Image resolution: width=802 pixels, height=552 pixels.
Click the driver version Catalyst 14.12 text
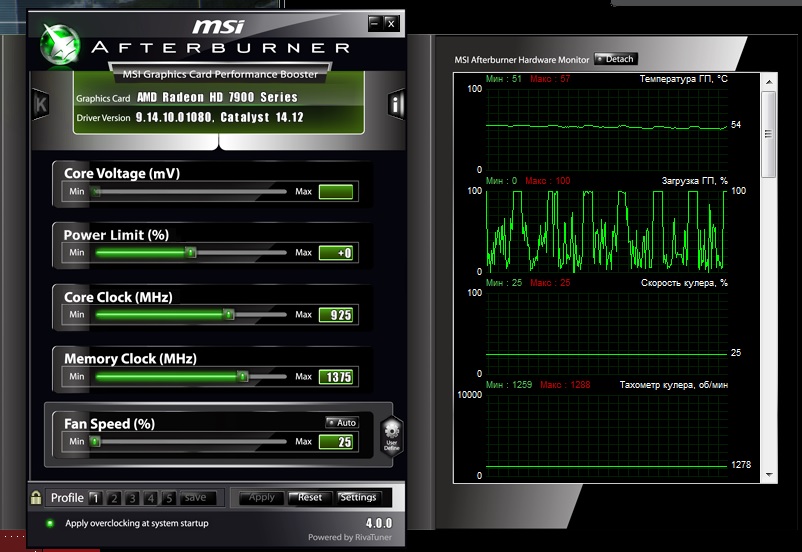click(219, 117)
